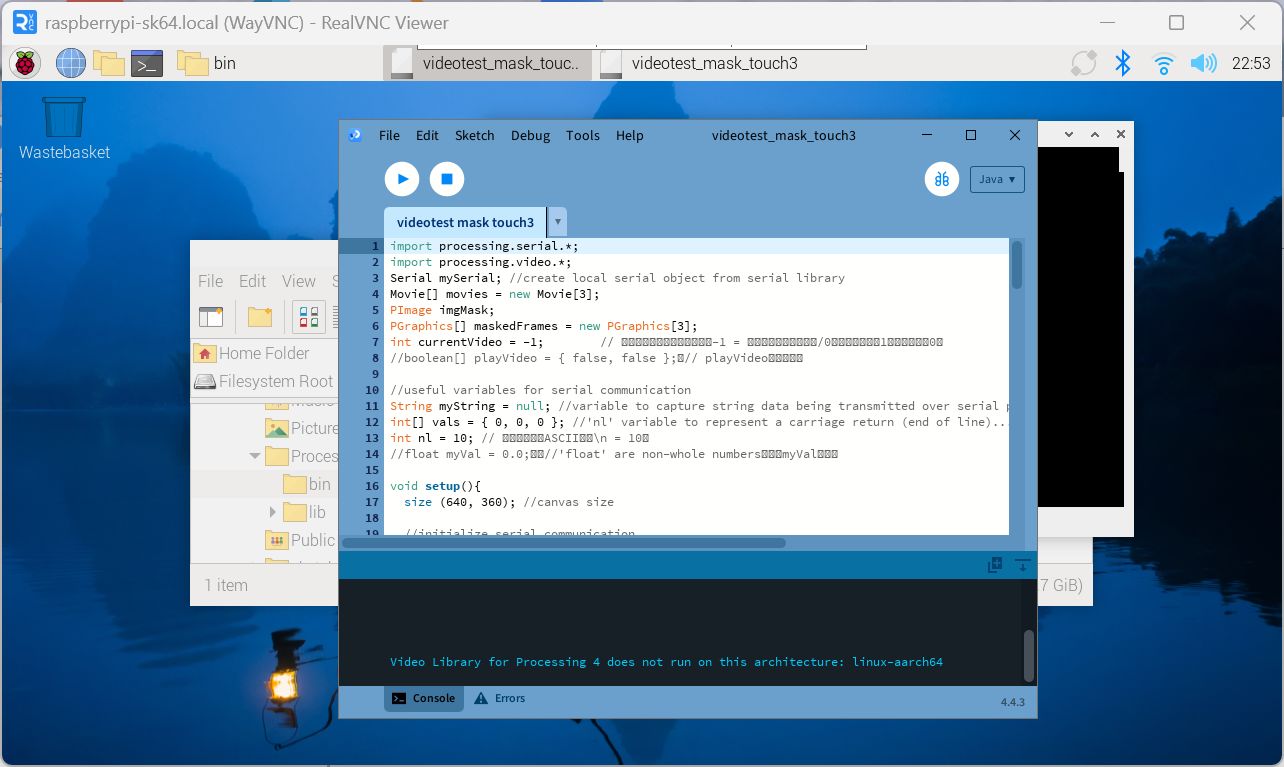The height and width of the screenshot is (767, 1284).
Task: Click the 22:53 clock
Action: coord(1251,63)
